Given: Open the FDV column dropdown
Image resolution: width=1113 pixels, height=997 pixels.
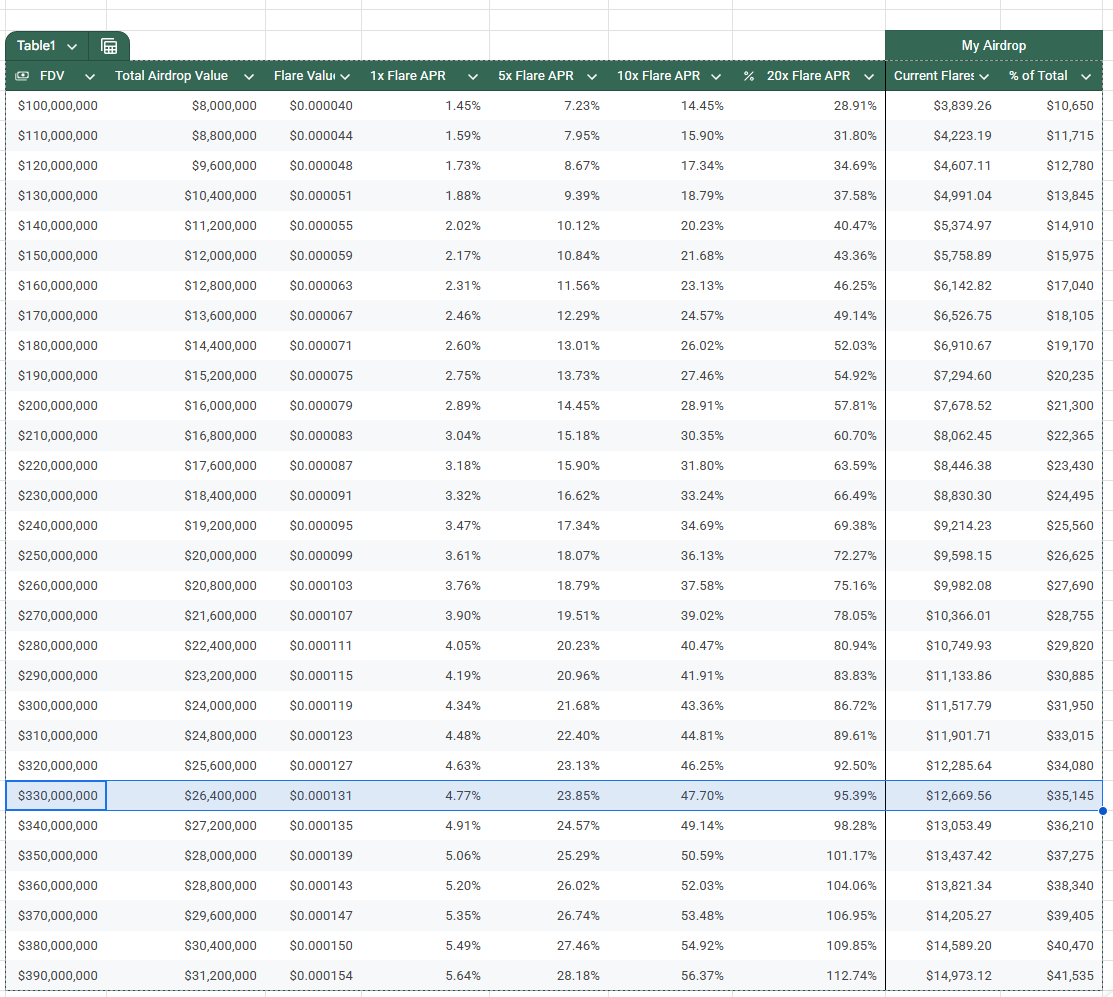Looking at the screenshot, I should pos(89,76).
